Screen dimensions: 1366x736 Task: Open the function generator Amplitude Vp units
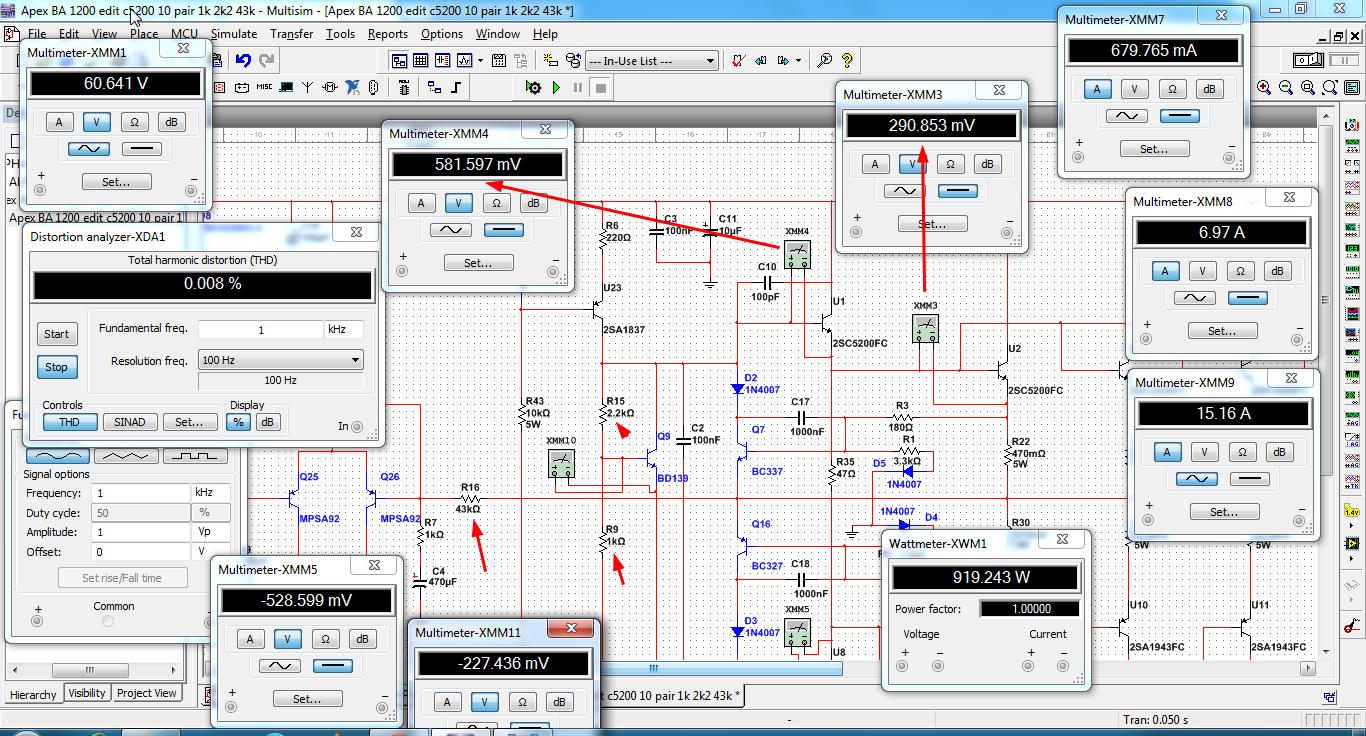click(209, 532)
